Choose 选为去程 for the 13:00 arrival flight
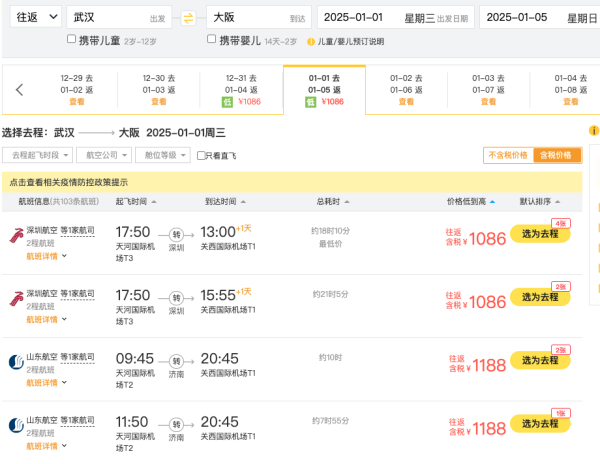This screenshot has height=464, width=600. (x=540, y=233)
